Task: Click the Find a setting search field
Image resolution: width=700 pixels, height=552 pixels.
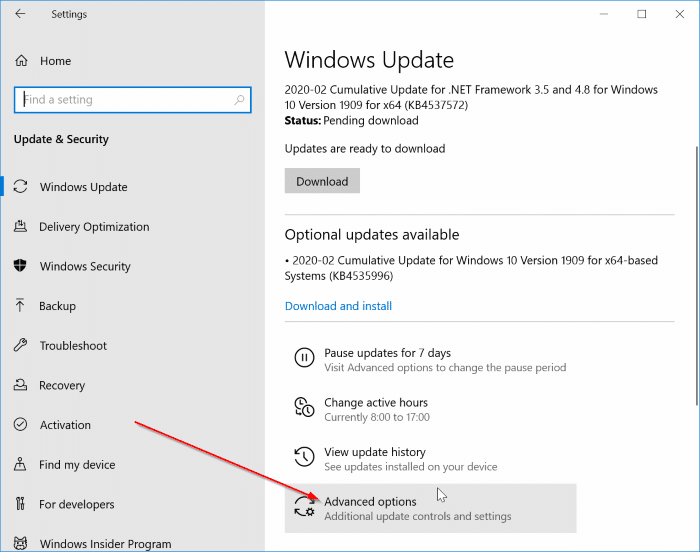Action: click(133, 100)
